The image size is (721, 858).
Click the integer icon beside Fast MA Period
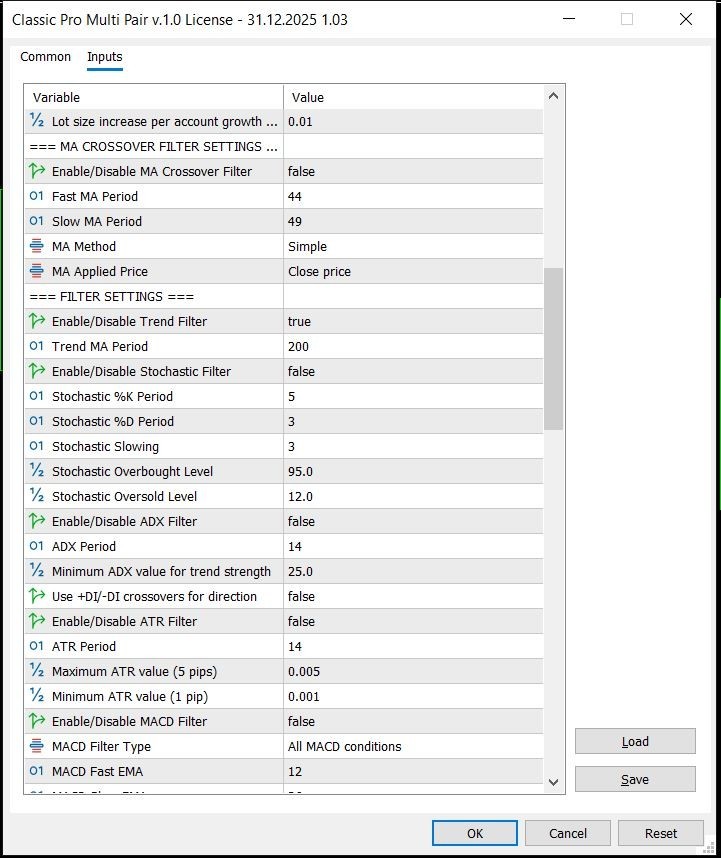(37, 196)
